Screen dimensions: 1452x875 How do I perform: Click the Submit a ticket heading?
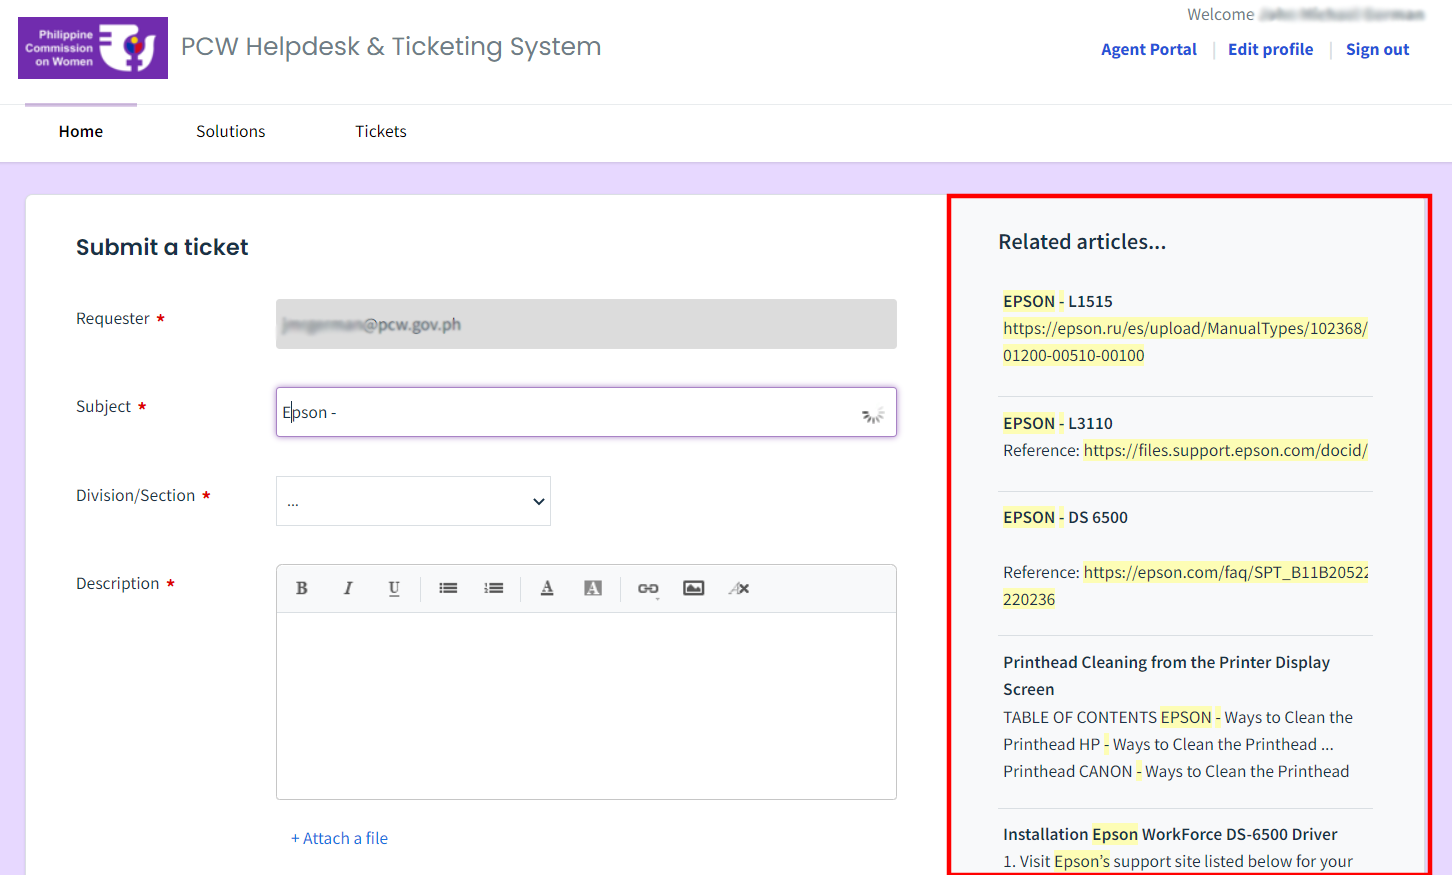tap(162, 247)
